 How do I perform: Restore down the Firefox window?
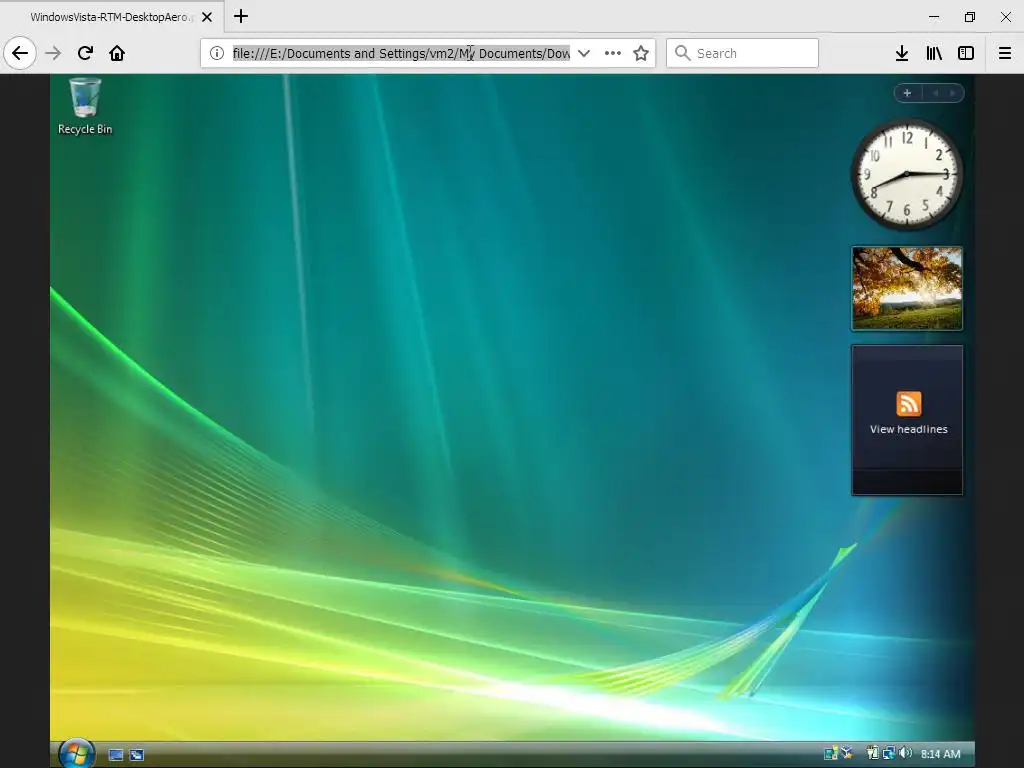click(x=970, y=17)
